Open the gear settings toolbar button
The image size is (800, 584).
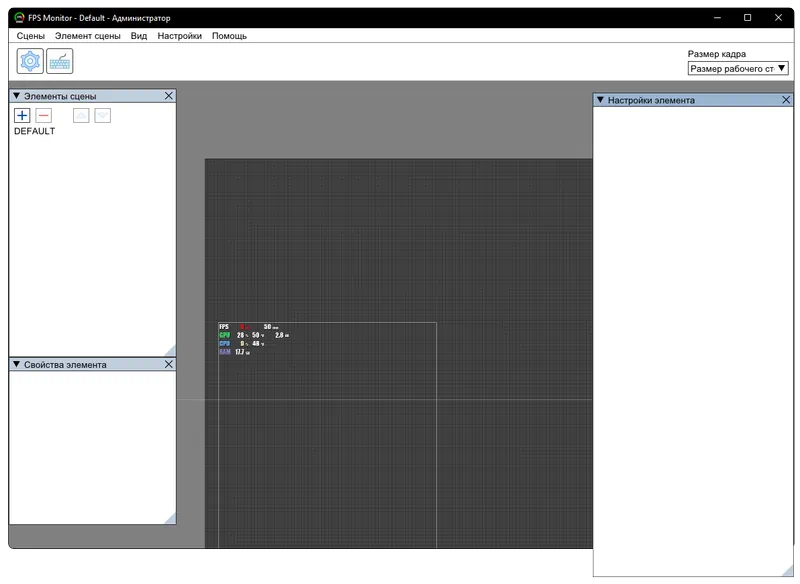click(30, 61)
